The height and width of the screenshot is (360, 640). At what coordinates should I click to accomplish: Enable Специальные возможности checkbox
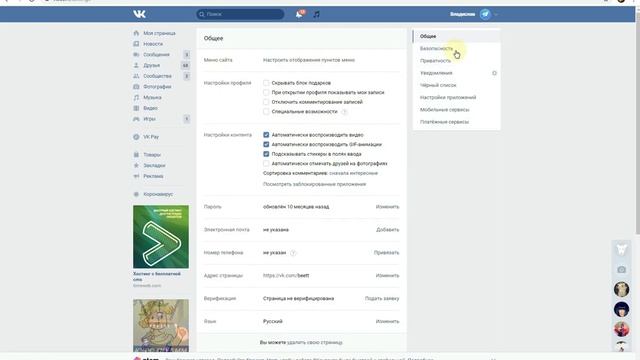(266, 111)
